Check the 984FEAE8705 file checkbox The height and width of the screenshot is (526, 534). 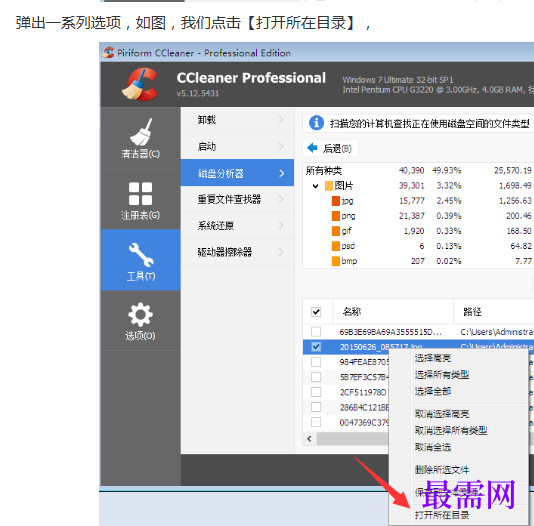(316, 362)
